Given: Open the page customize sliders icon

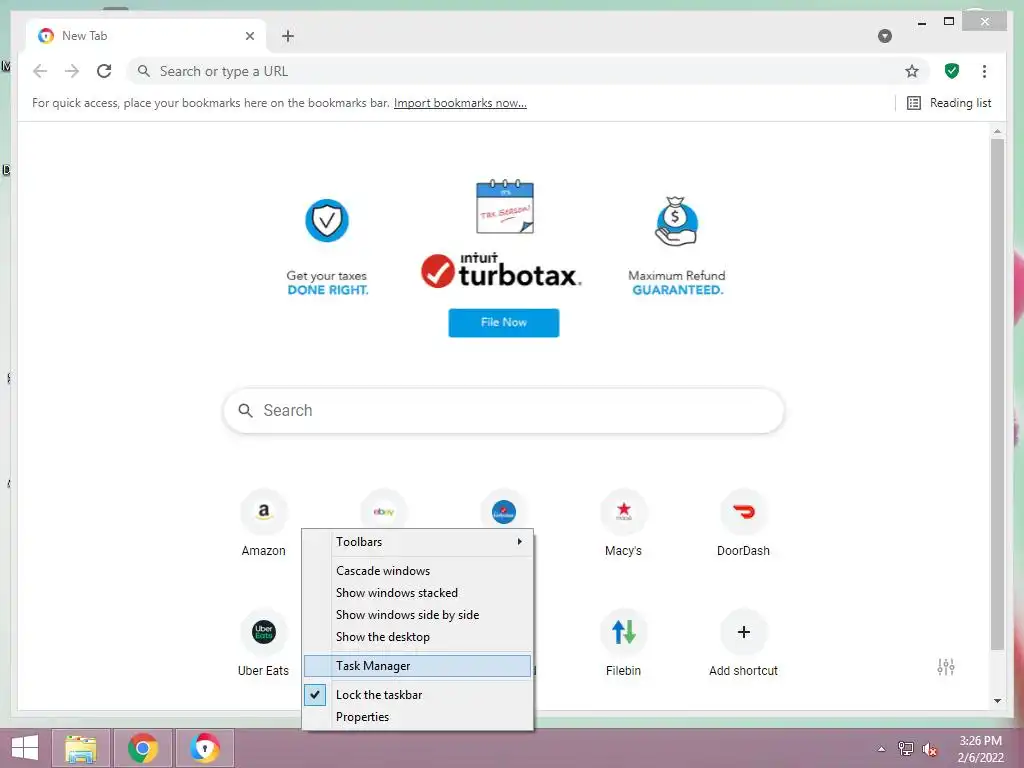Looking at the screenshot, I should click(x=946, y=667).
